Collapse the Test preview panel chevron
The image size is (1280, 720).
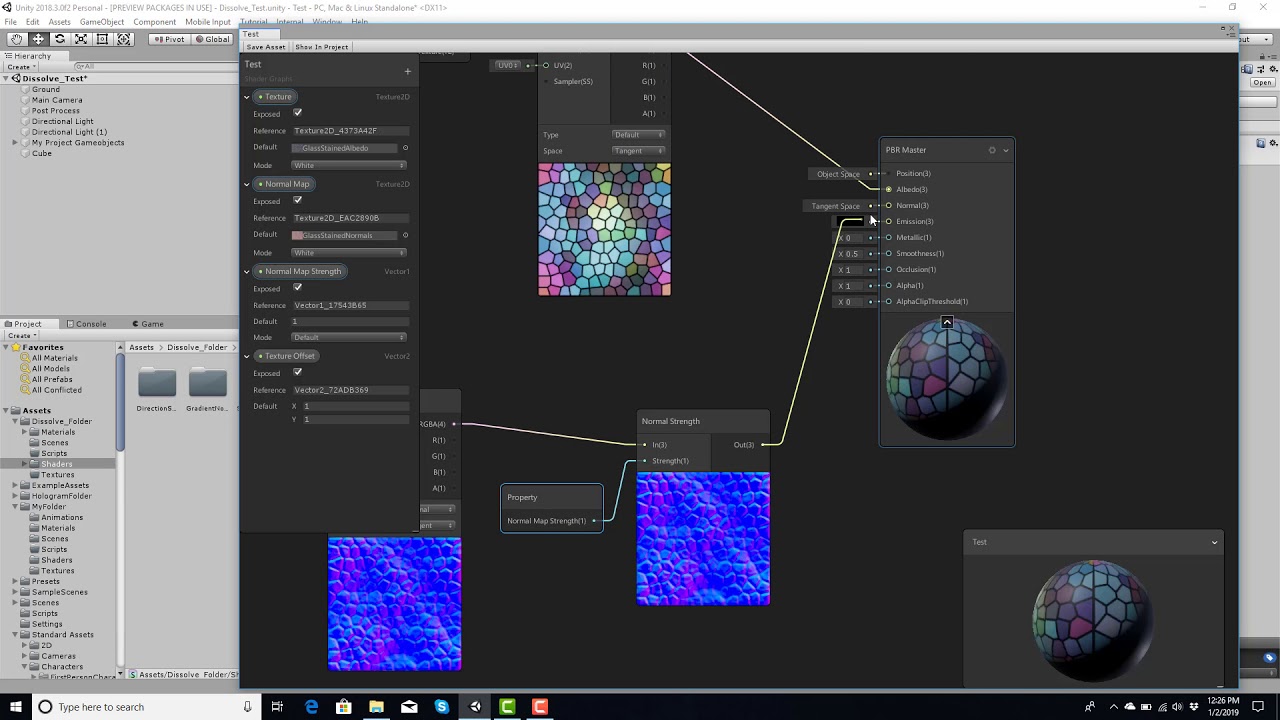pos(1215,542)
